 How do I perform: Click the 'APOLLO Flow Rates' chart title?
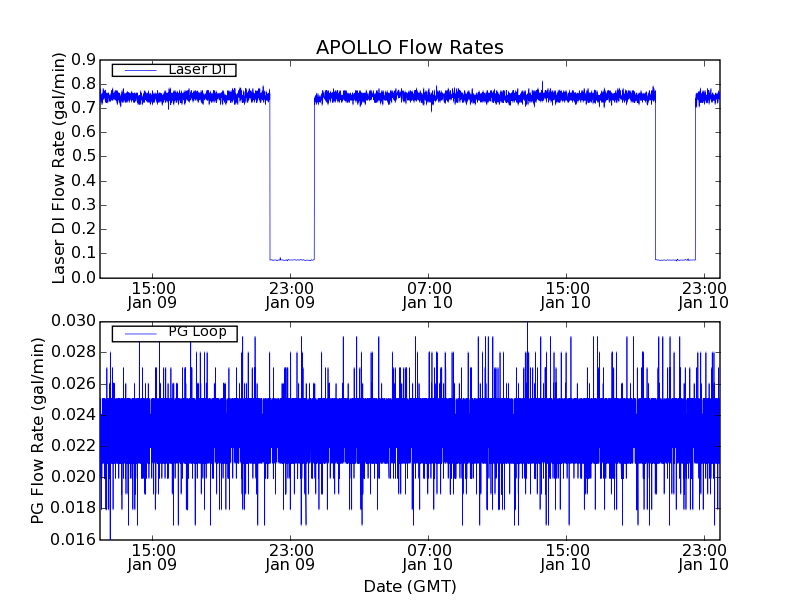click(x=410, y=47)
